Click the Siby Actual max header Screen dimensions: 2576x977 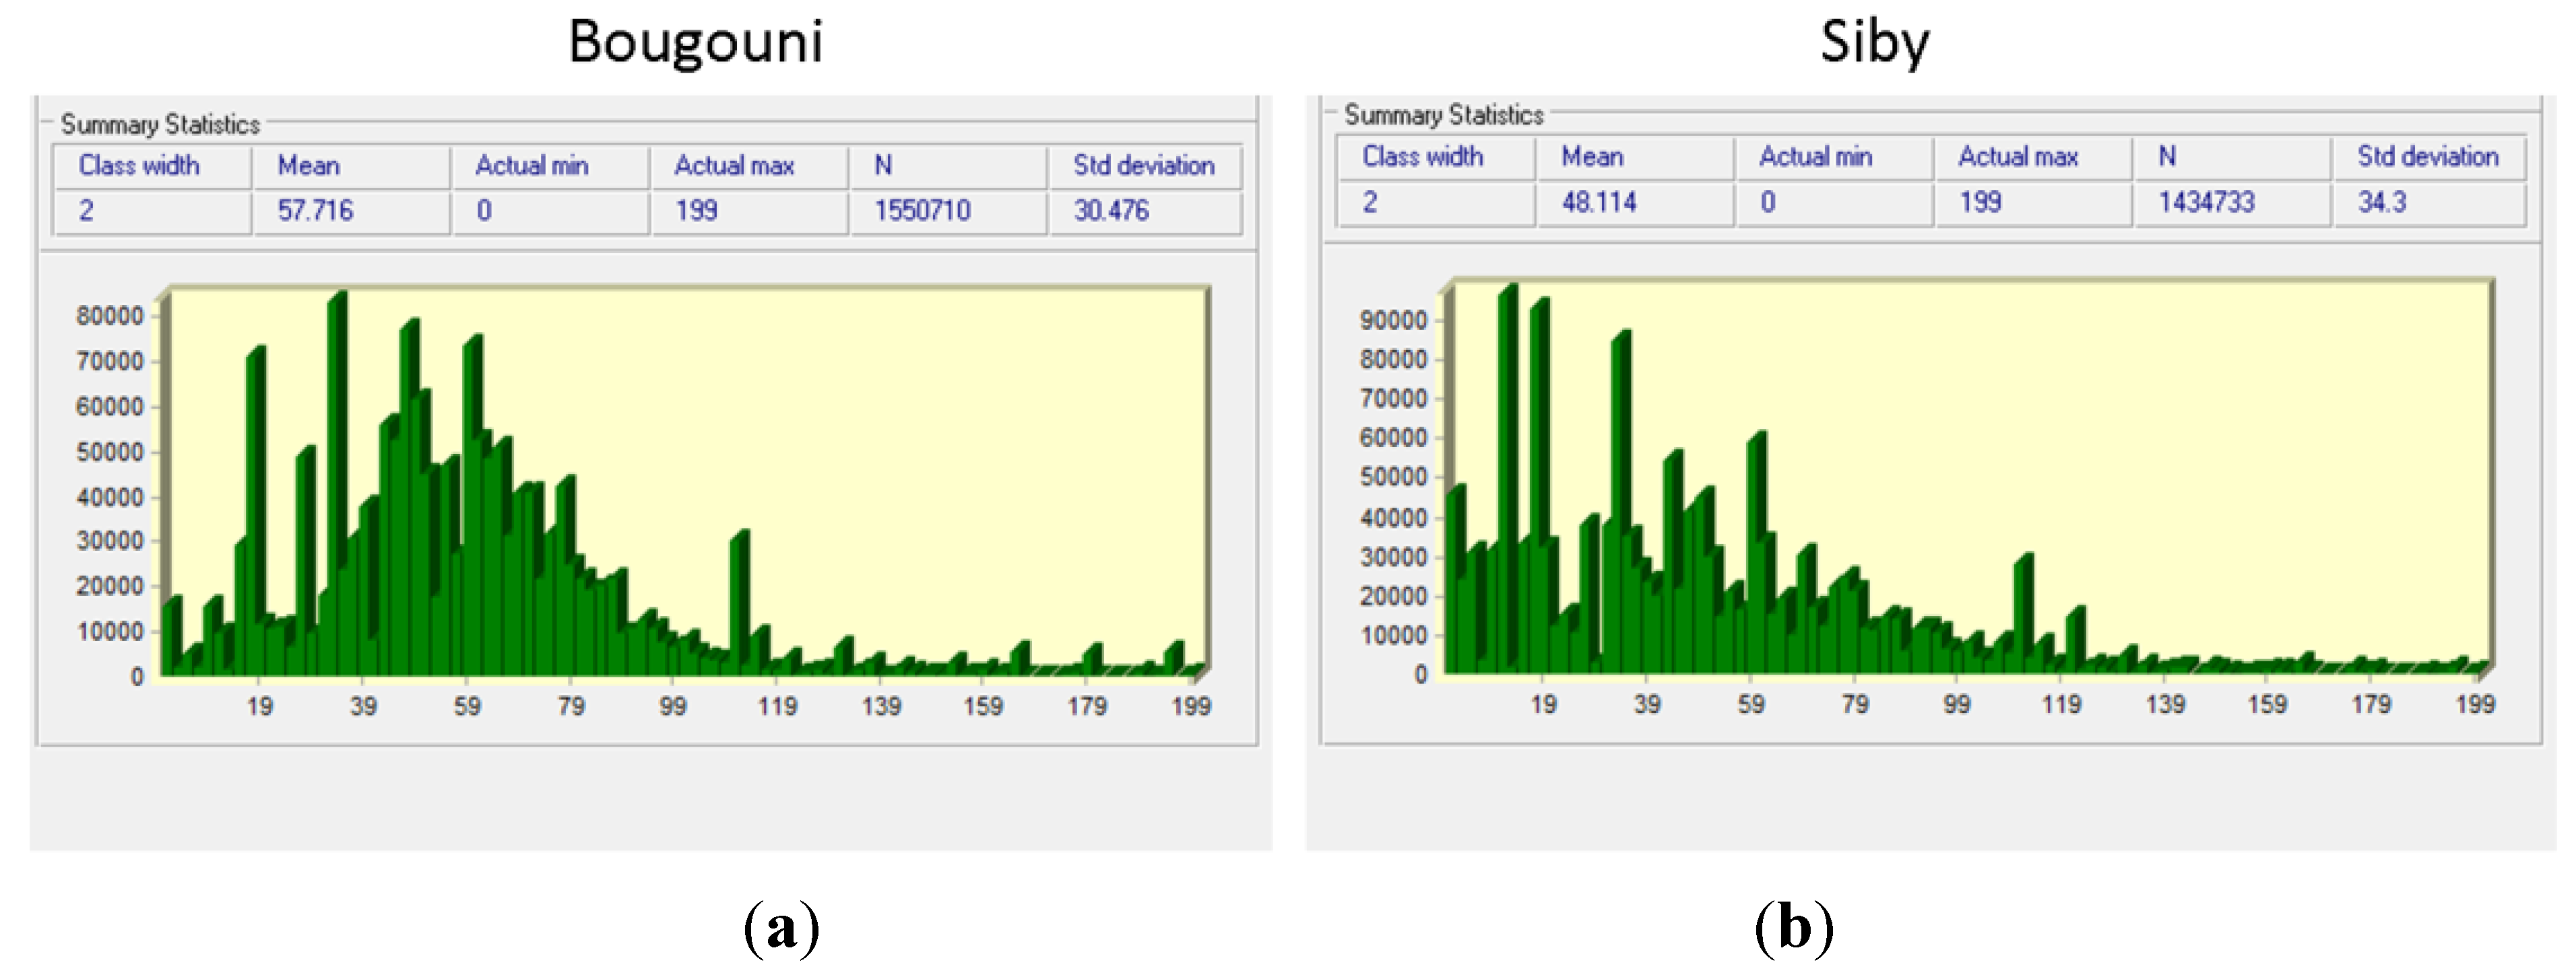[x=2018, y=157]
